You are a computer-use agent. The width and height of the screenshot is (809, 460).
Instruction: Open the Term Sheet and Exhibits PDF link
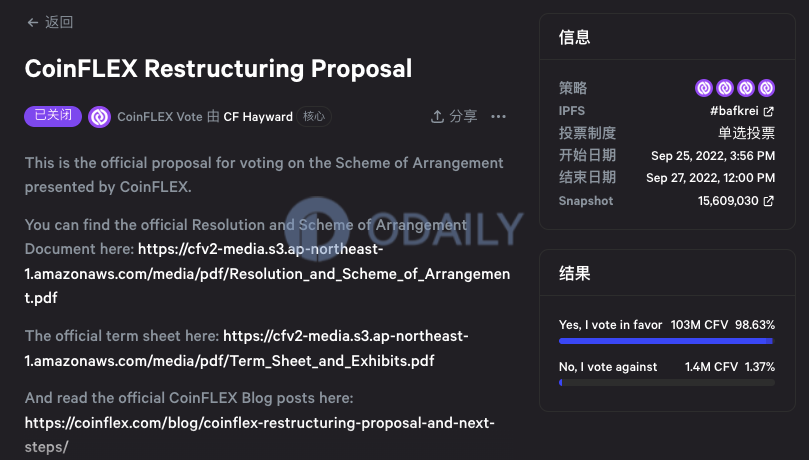pyautogui.click(x=247, y=348)
